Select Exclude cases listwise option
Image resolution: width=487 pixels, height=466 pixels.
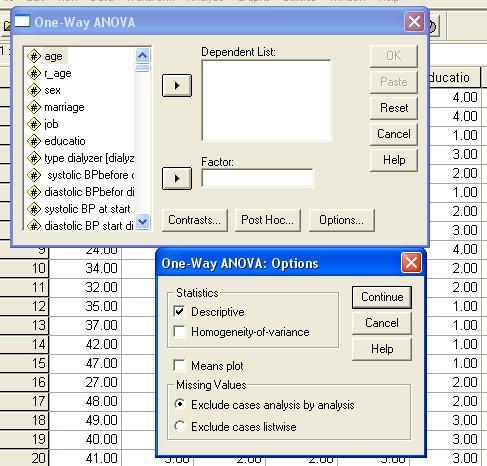(x=180, y=426)
